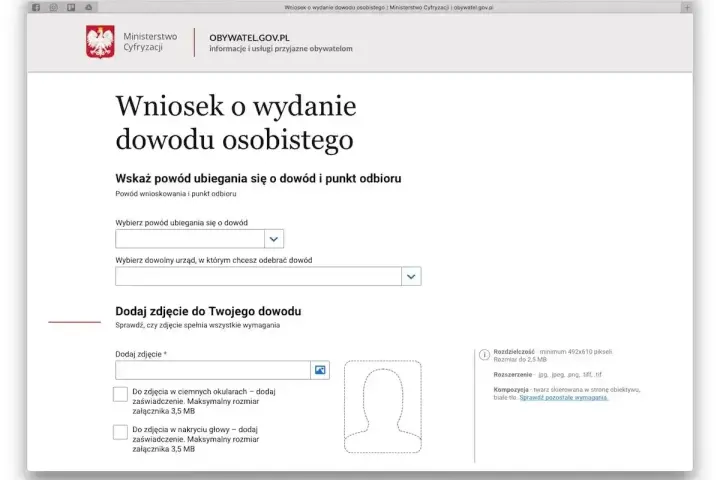Click the 'Do zdjęcia w nakryciu głowy' label
Viewport: 720px width, 480px height.
pyautogui.click(x=196, y=440)
